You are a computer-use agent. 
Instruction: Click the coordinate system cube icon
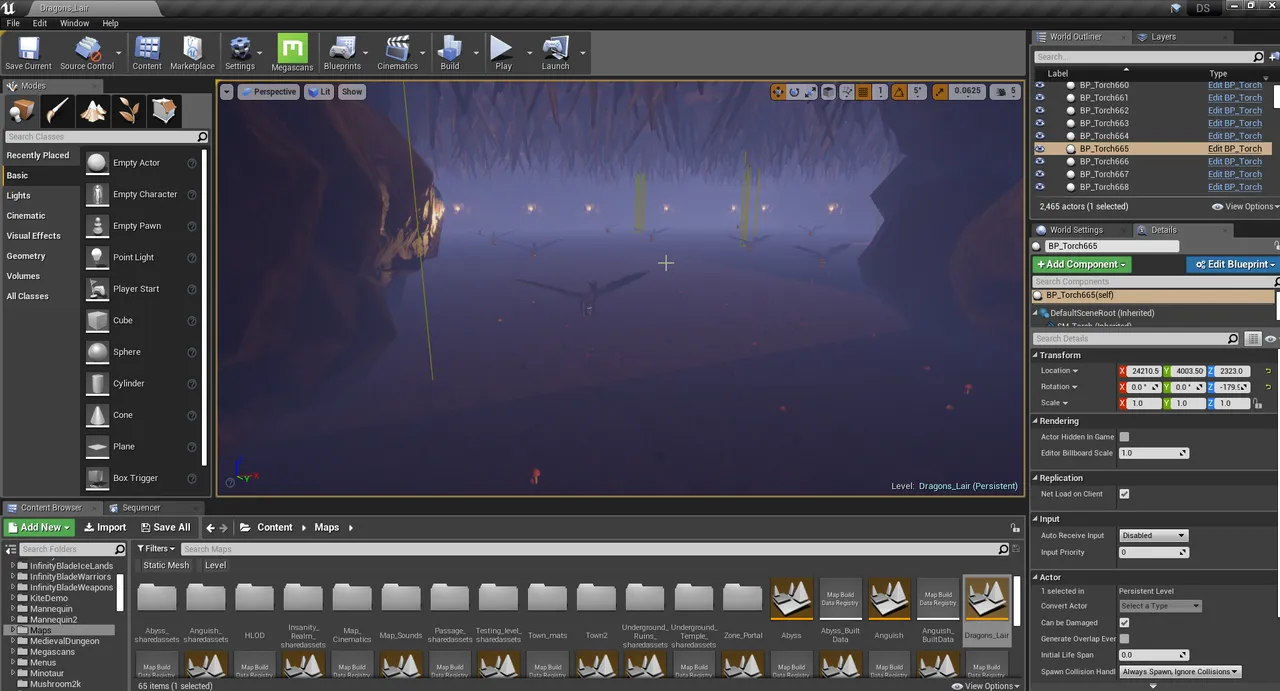click(829, 92)
